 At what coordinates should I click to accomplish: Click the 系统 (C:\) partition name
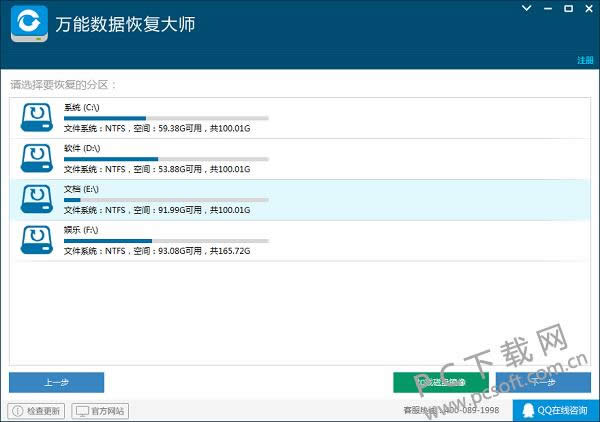(x=82, y=108)
